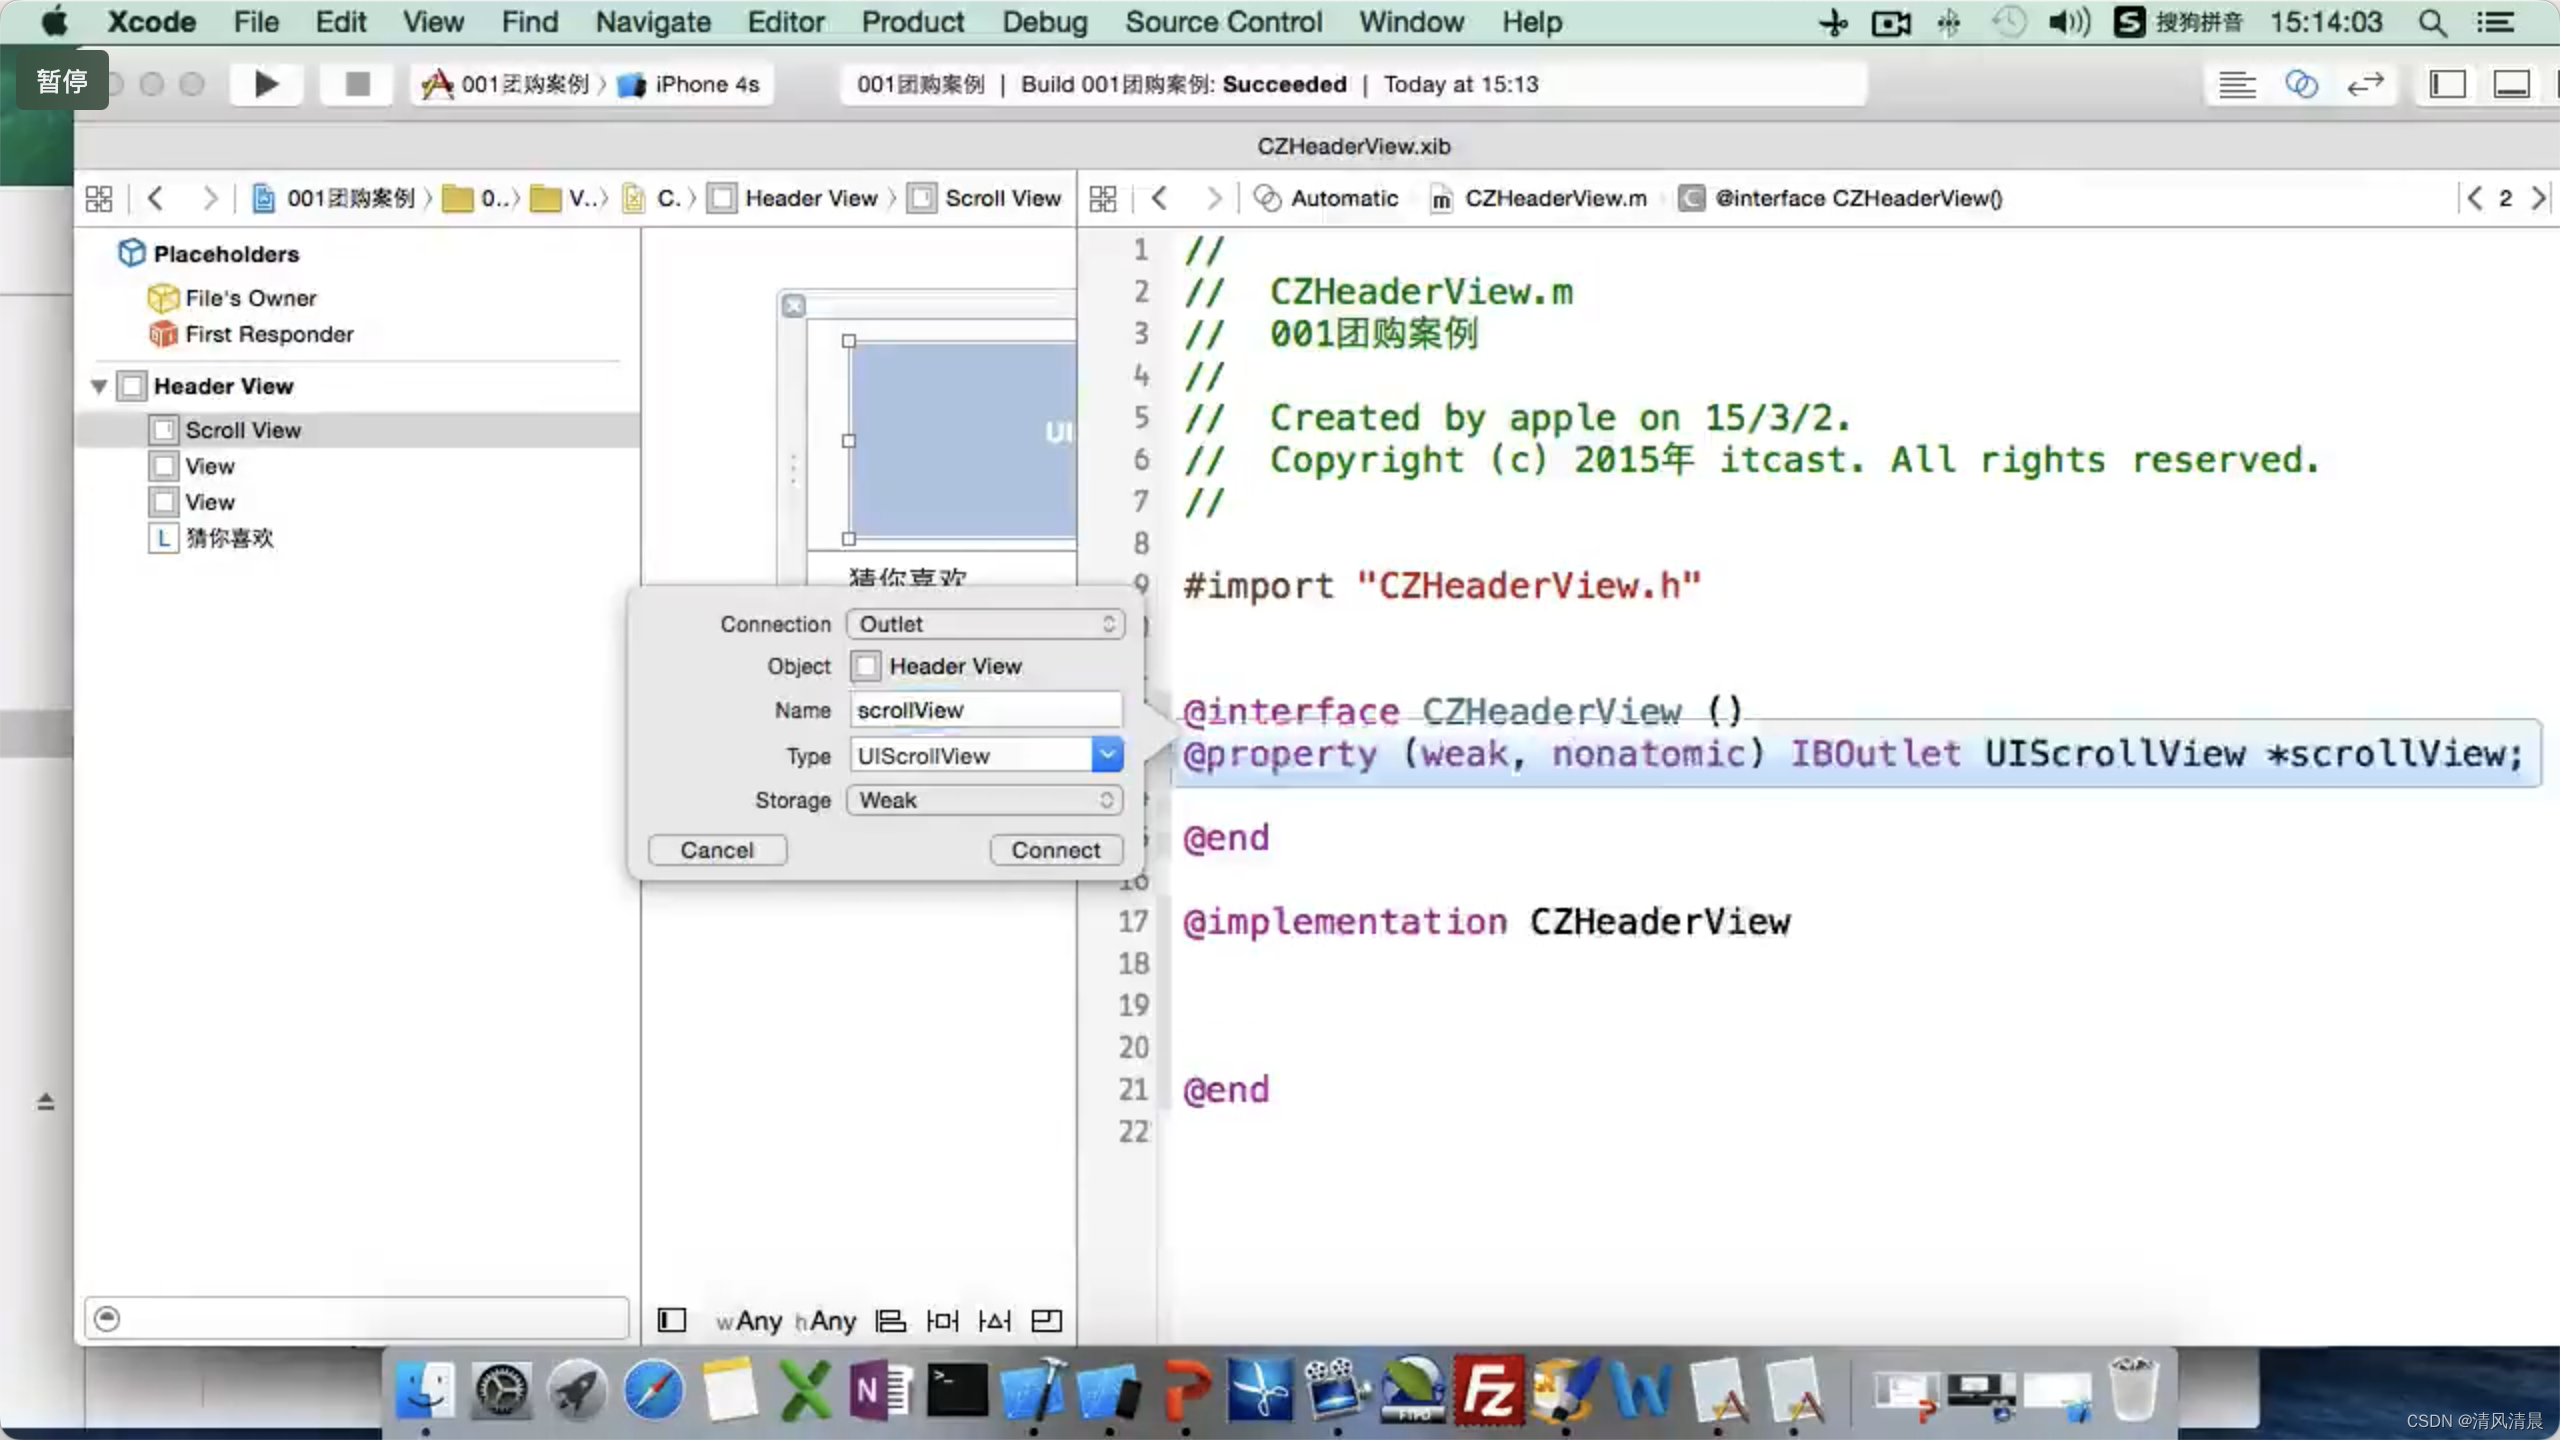The image size is (2560, 1440).
Task: Choose the iPhone 4s destination
Action: (x=689, y=84)
